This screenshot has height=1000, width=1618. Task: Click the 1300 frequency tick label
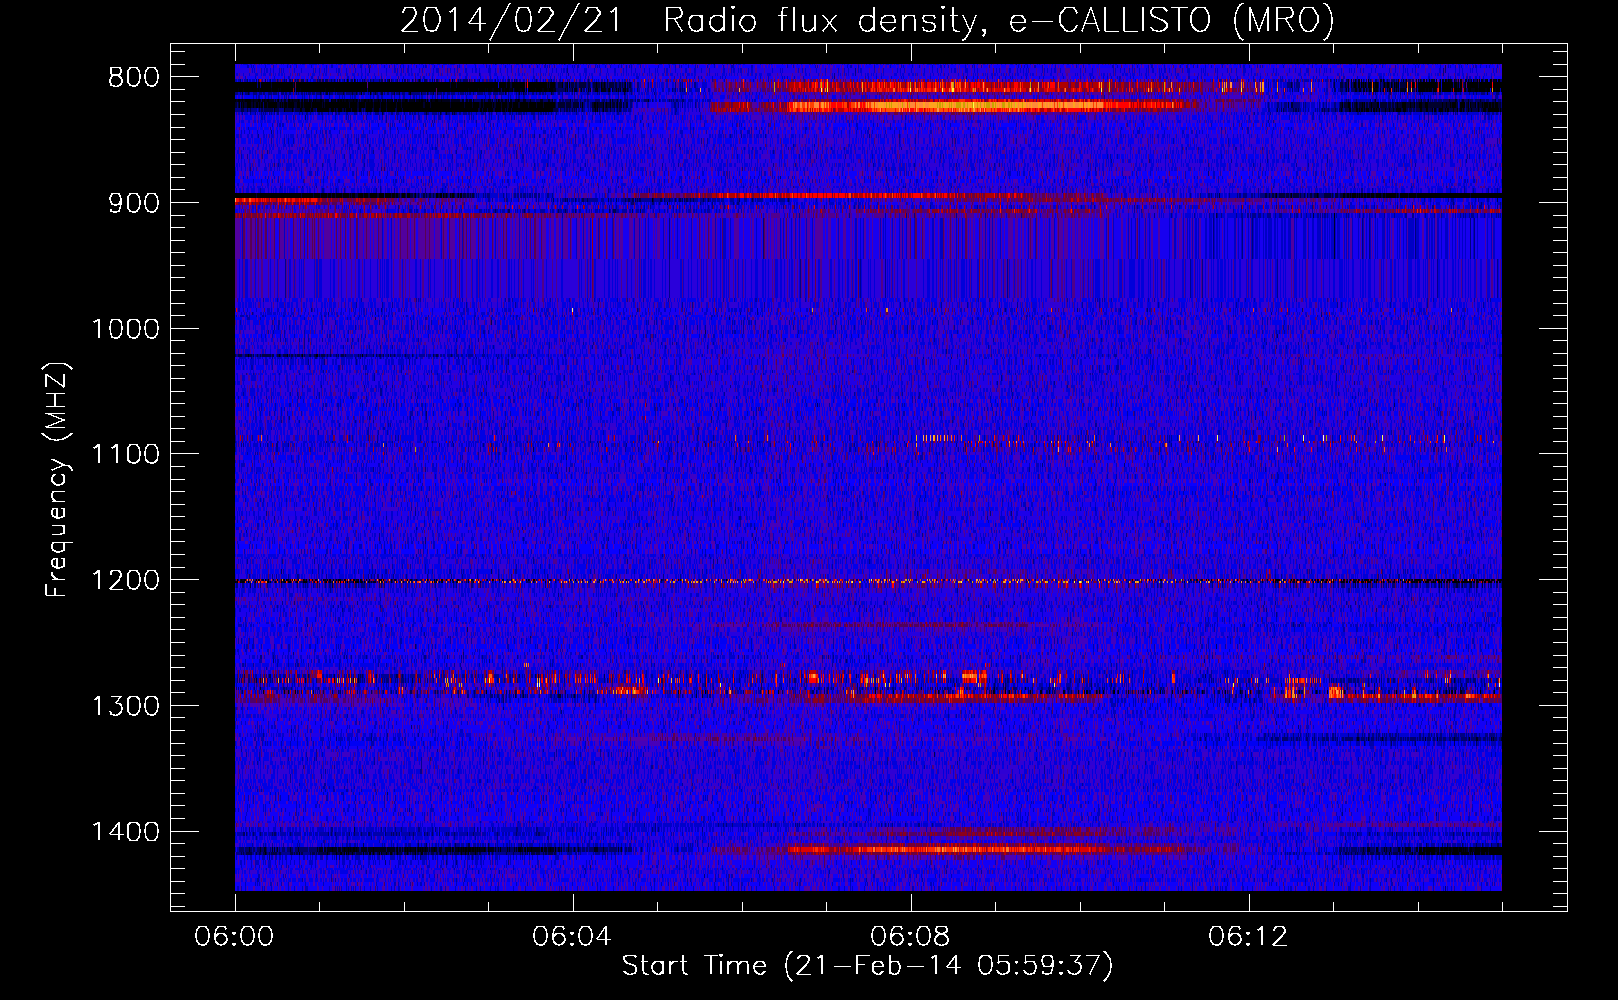click(x=125, y=706)
